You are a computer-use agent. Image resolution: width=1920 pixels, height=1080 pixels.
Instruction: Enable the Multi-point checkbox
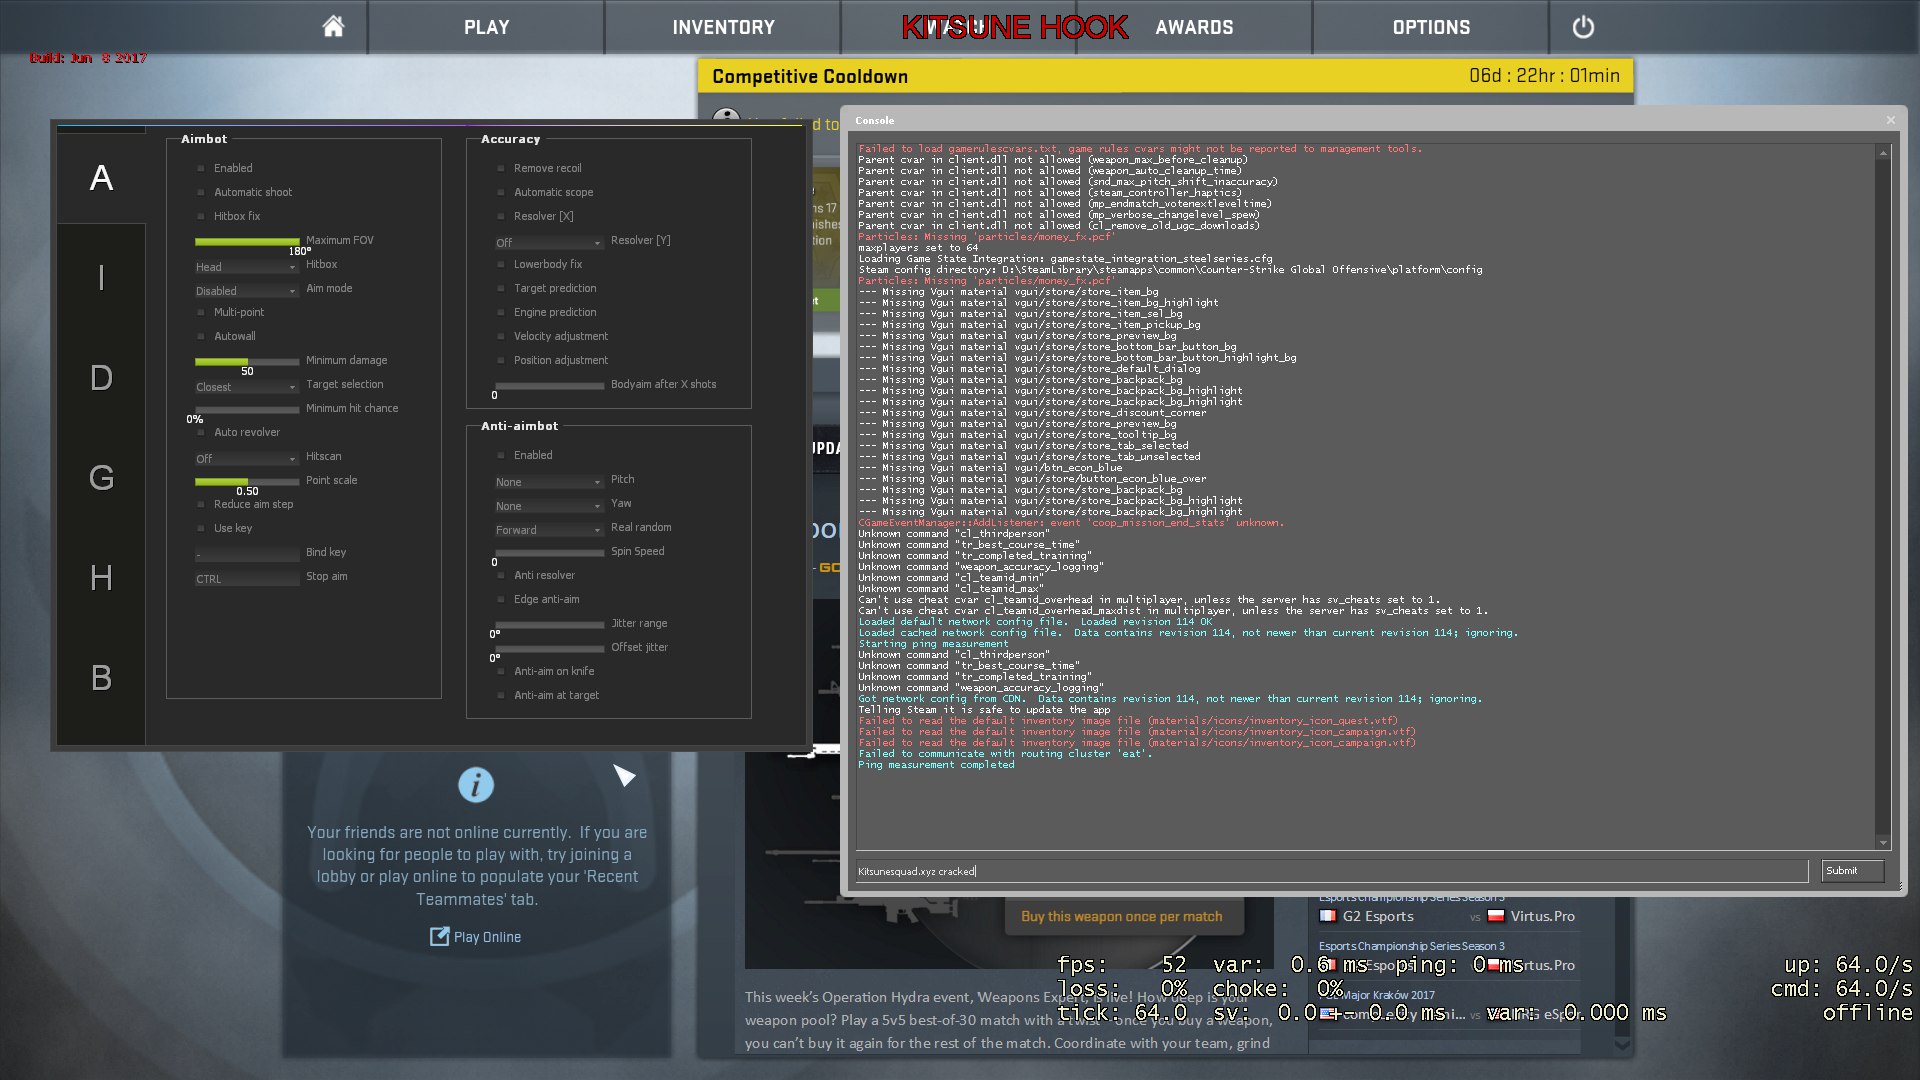pos(201,312)
